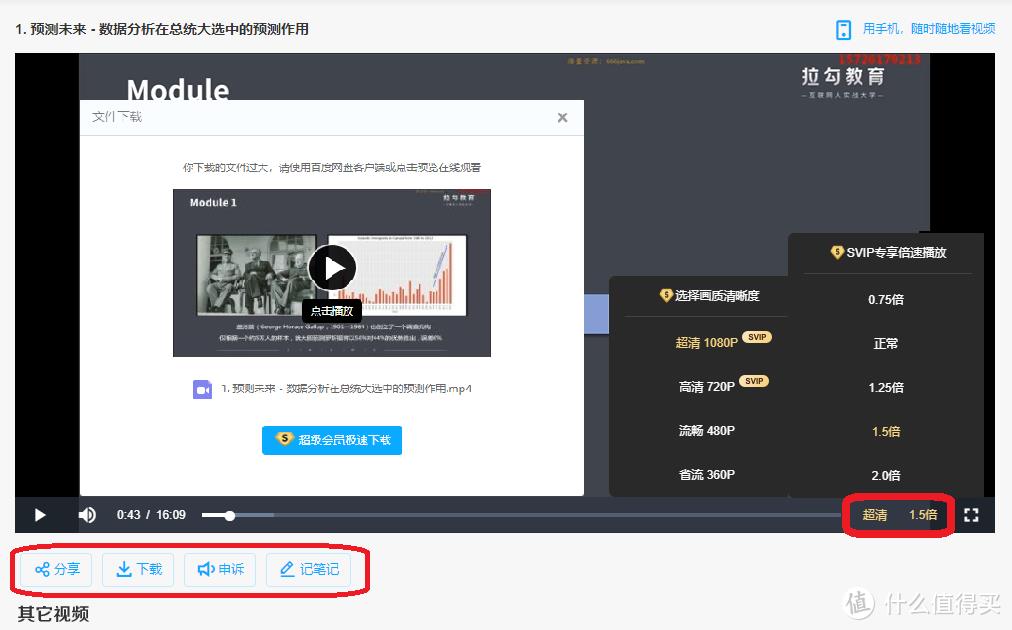Enter fullscreen mode for the video

971,515
